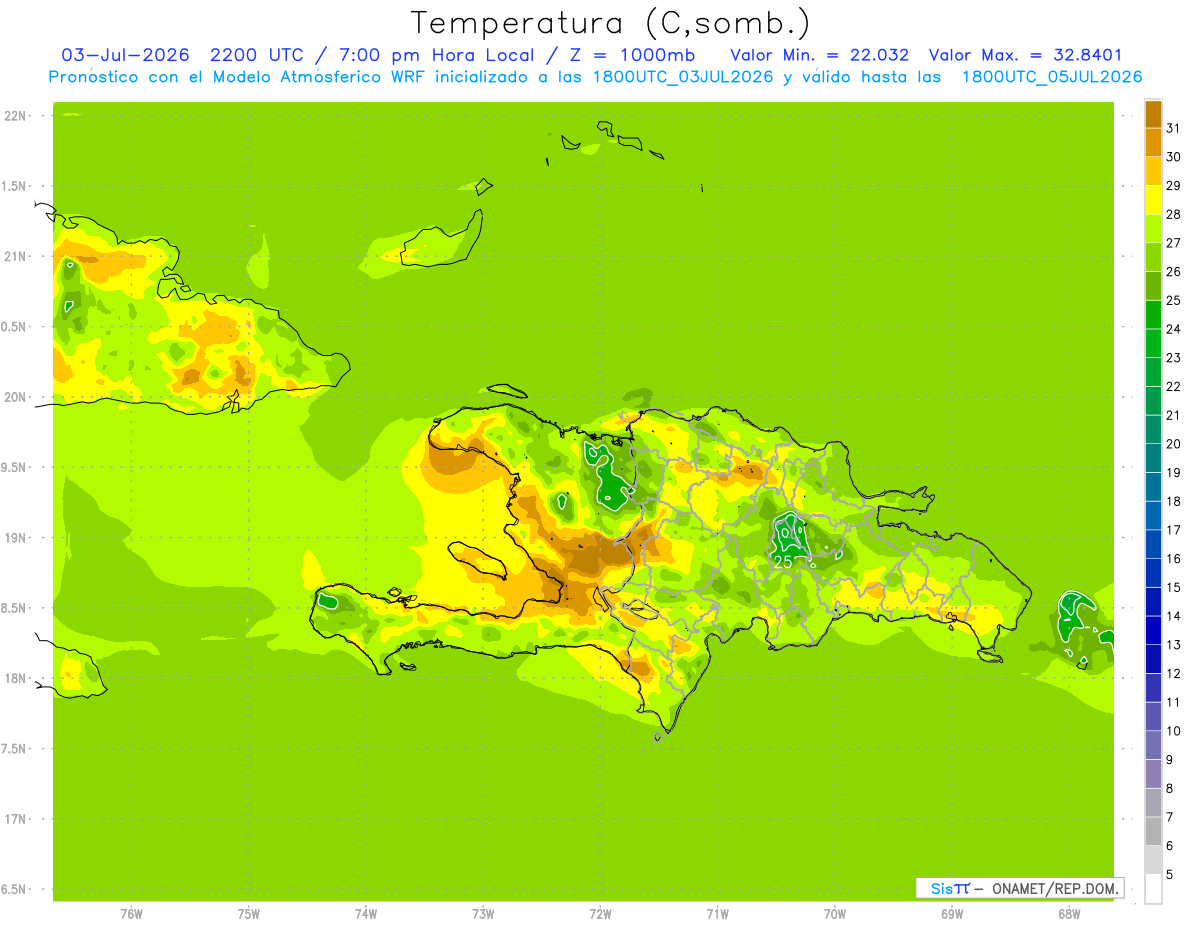1200x927 pixels.
Task: Select the teal legend swatch between 19 and 20
Action: [1153, 458]
